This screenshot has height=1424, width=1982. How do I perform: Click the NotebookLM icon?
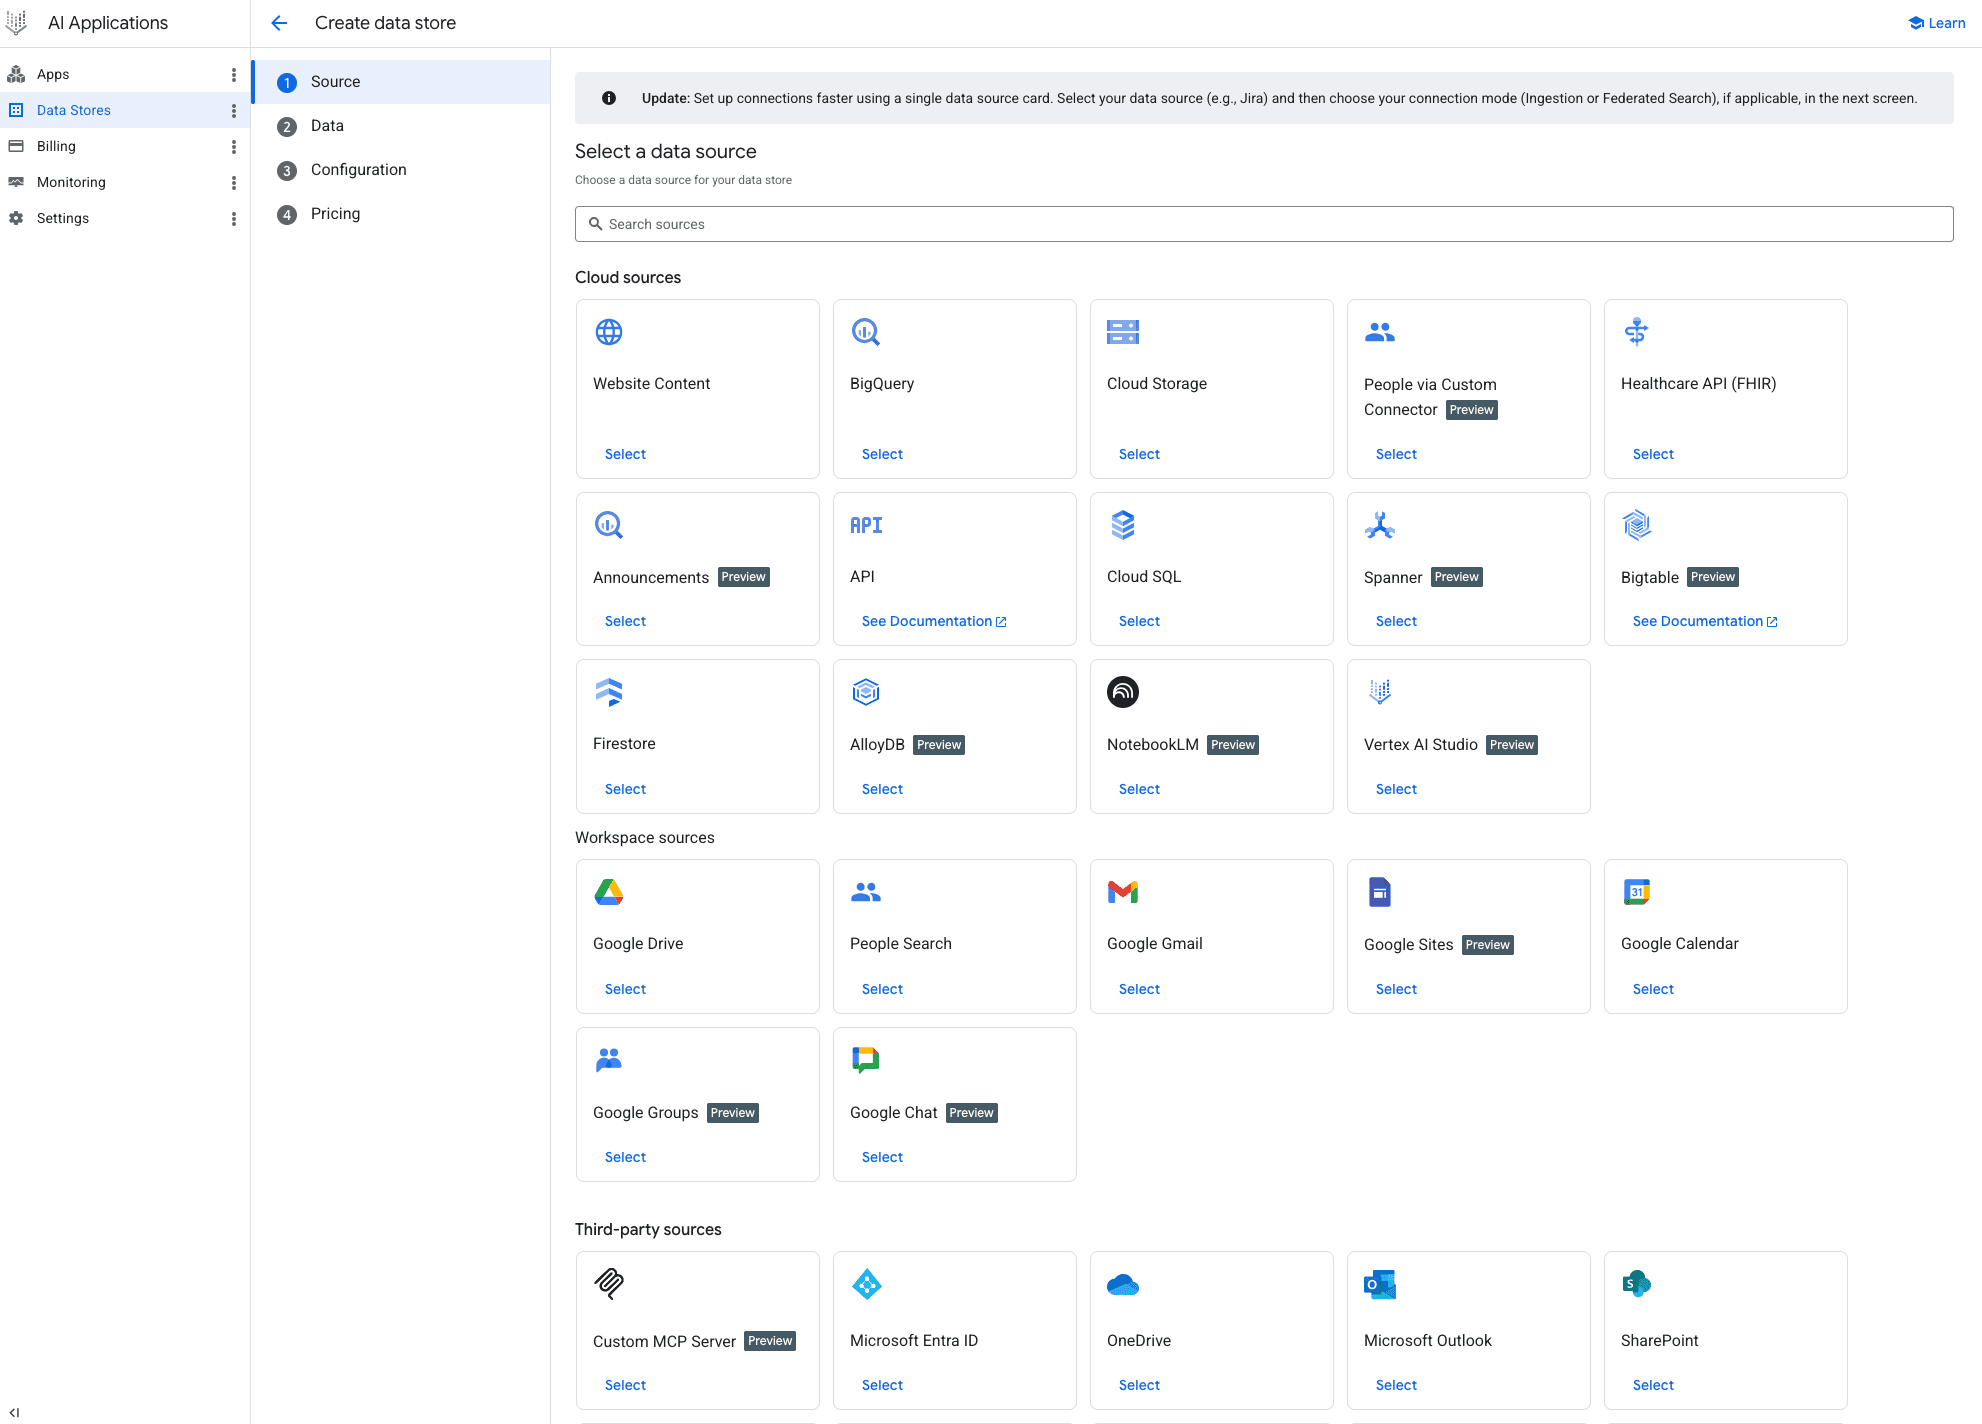click(x=1123, y=692)
